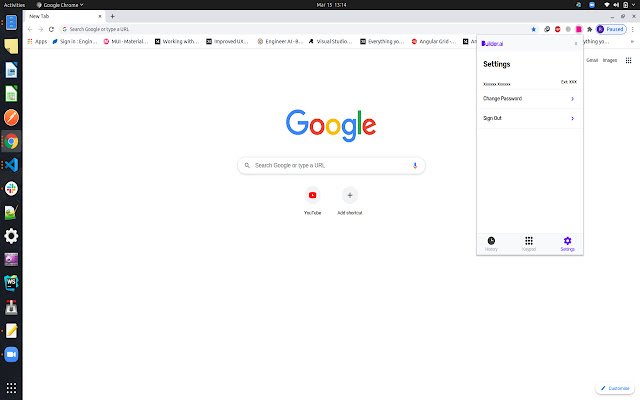
Task: Open Activities overview in top bar
Action: click(x=14, y=5)
